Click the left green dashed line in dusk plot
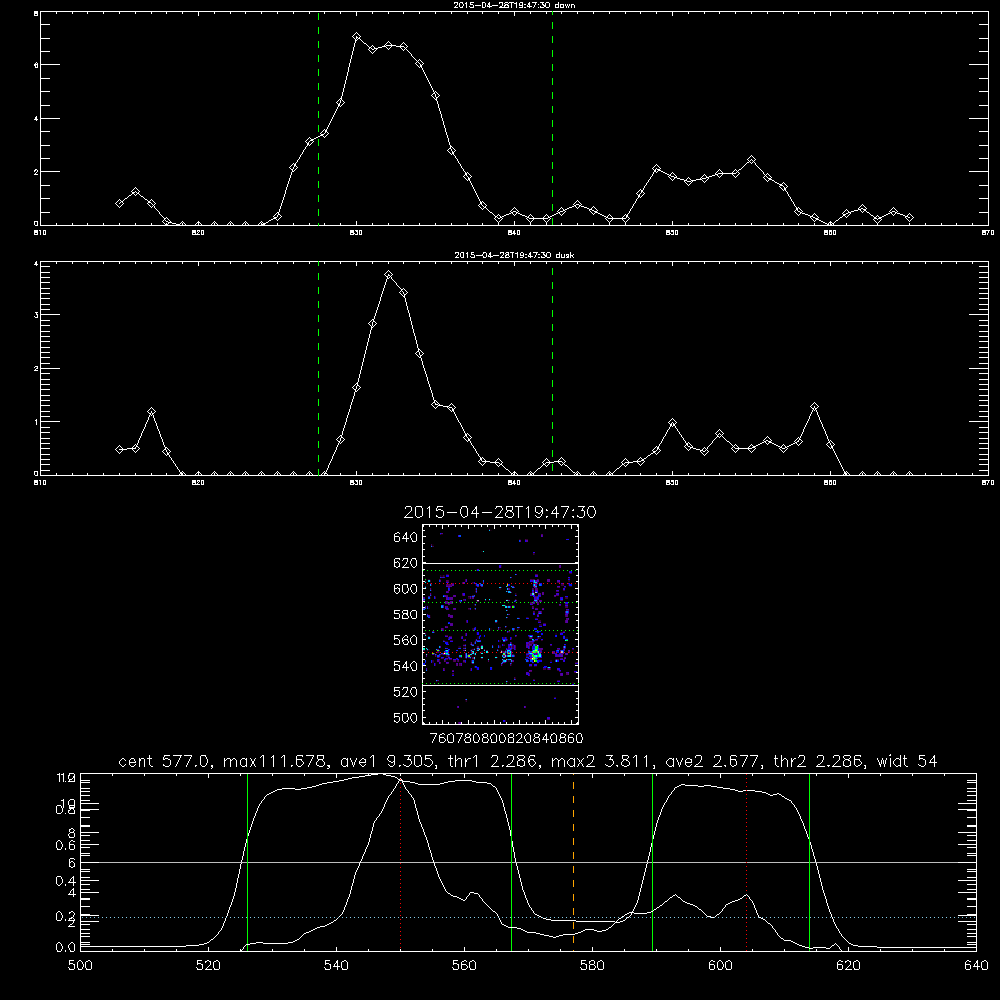The height and width of the screenshot is (1000, 1000). point(318,368)
